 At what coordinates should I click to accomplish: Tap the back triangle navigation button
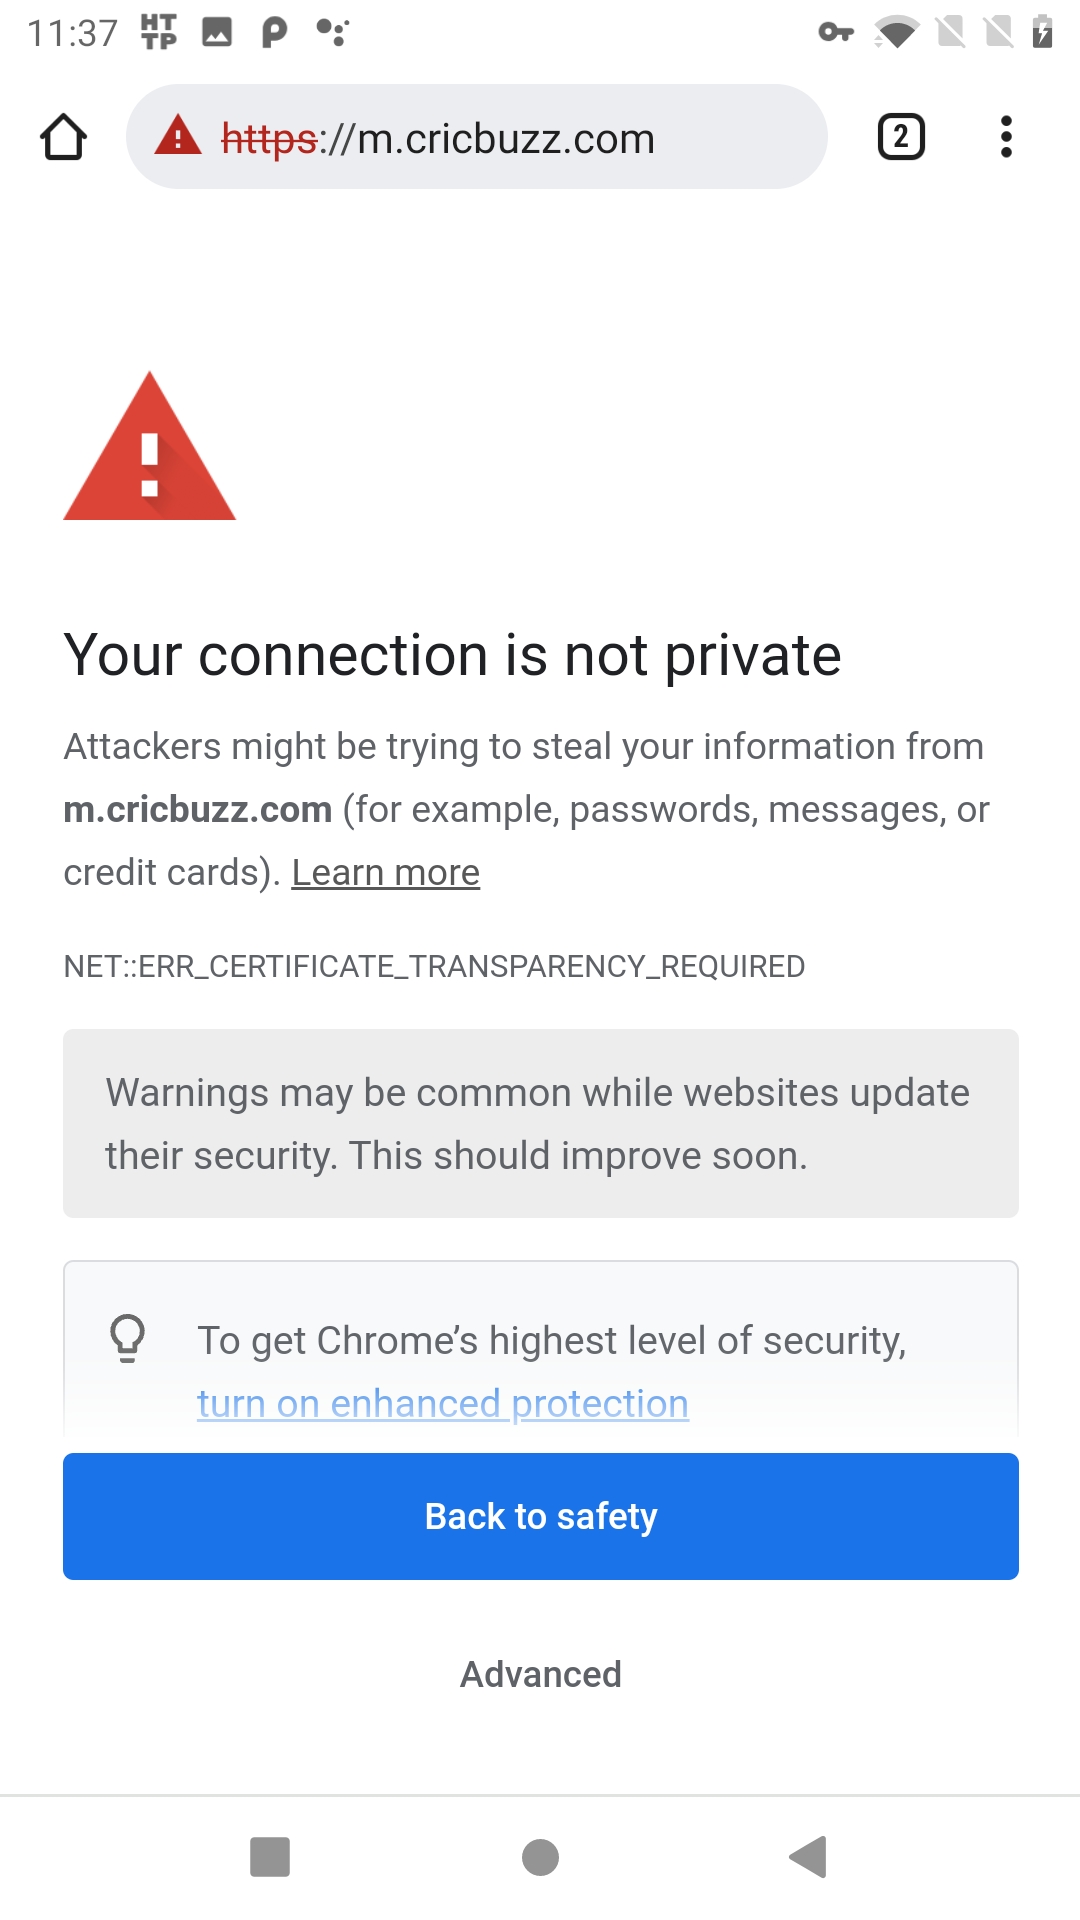[x=810, y=1858]
